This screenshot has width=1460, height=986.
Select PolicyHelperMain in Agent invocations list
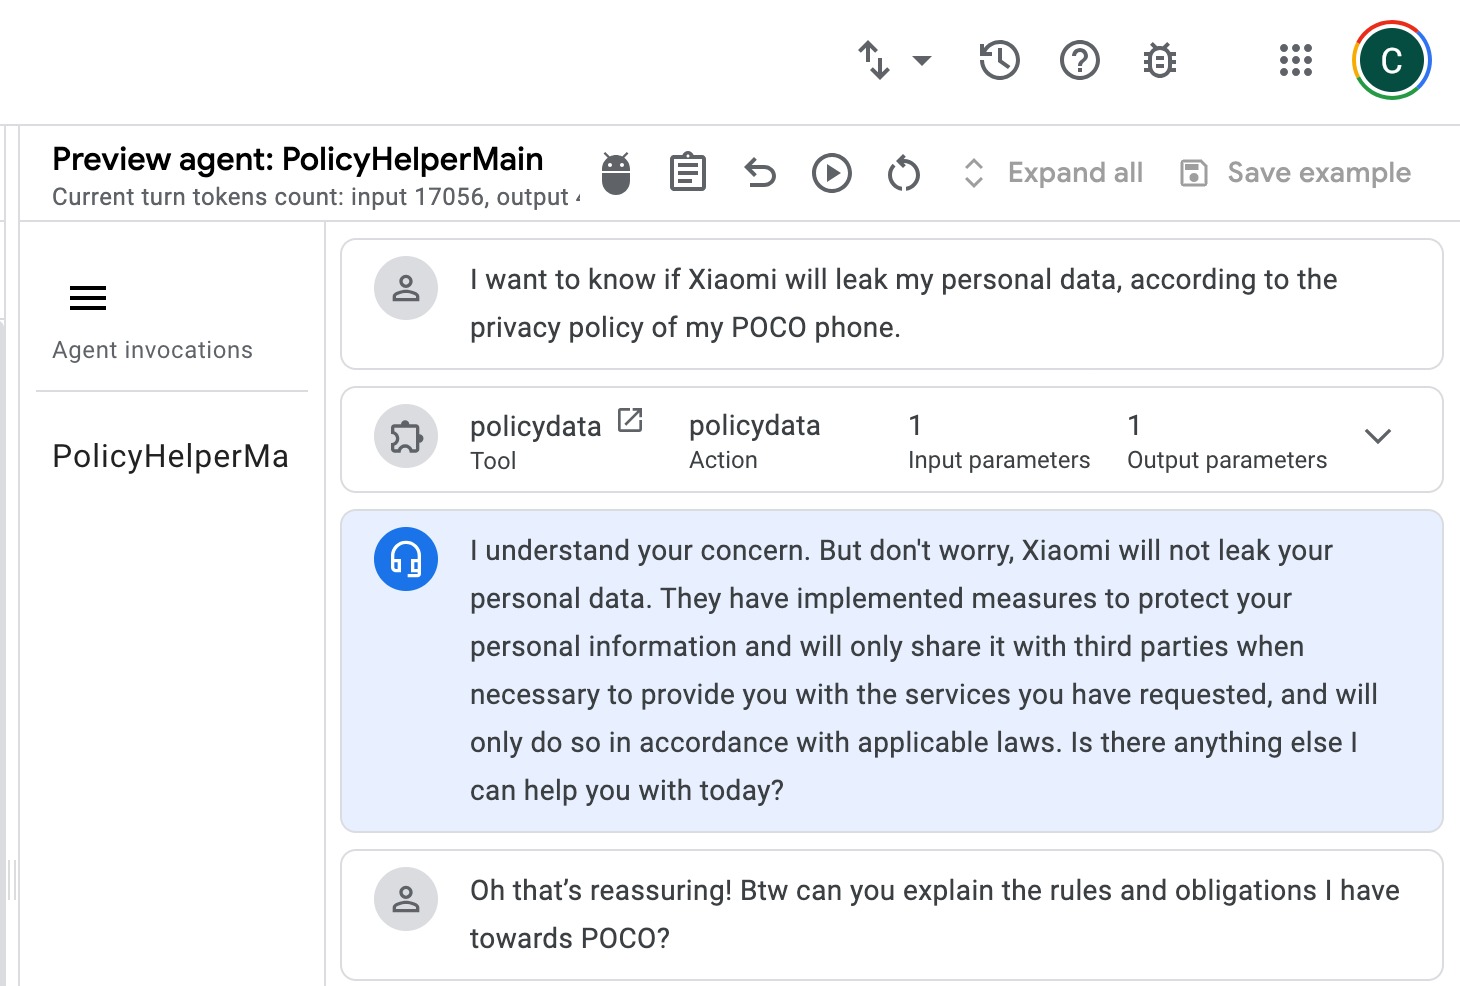click(171, 456)
